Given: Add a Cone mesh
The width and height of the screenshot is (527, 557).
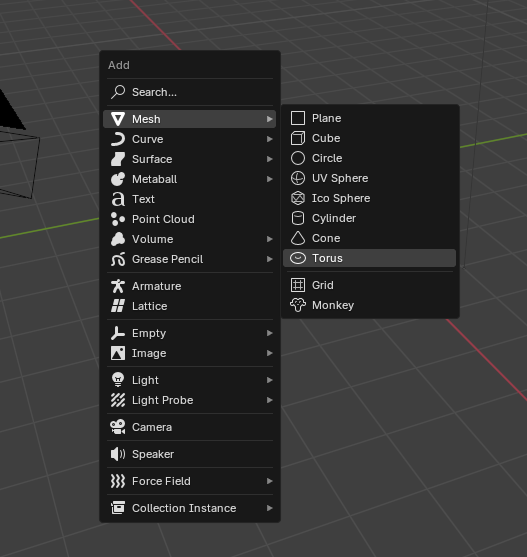Looking at the screenshot, I should (369, 238).
